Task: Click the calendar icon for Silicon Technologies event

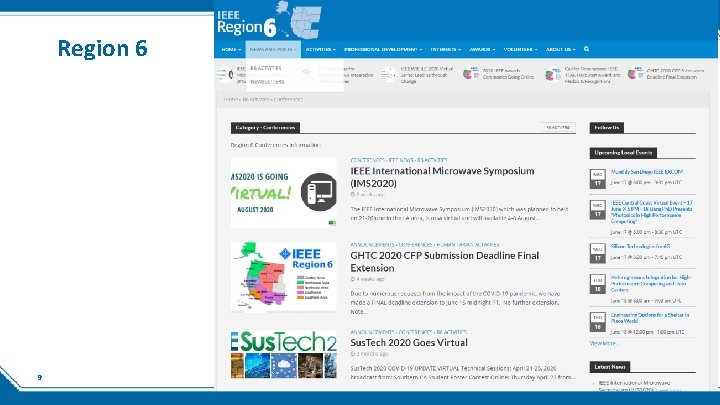Action: [x=597, y=253]
